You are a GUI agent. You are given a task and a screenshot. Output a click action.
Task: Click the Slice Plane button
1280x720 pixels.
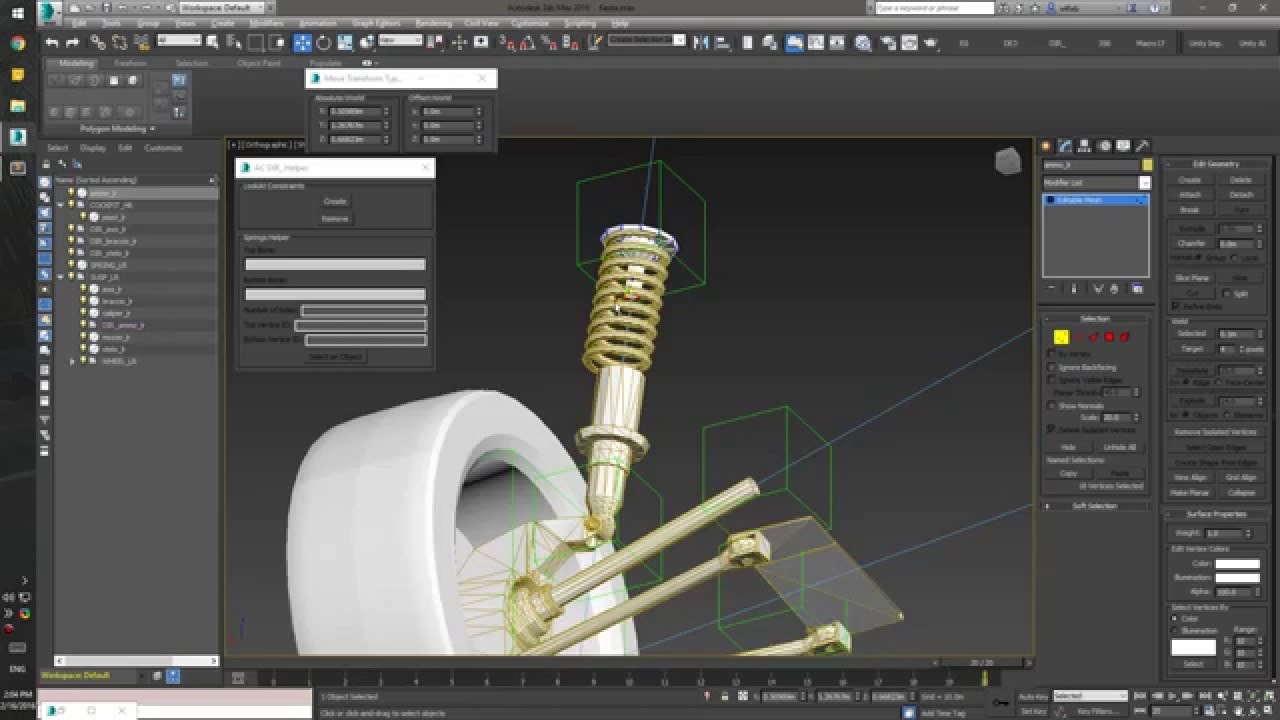(1191, 278)
